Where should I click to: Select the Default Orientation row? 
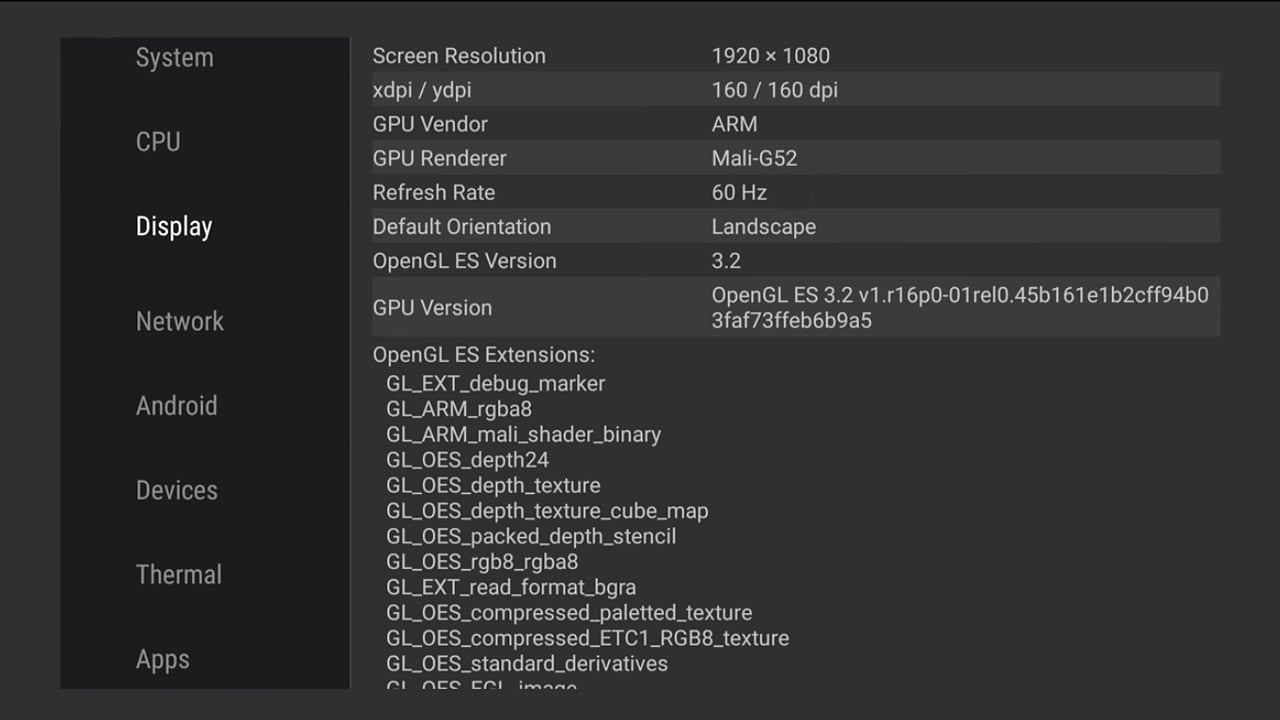[x=794, y=227]
